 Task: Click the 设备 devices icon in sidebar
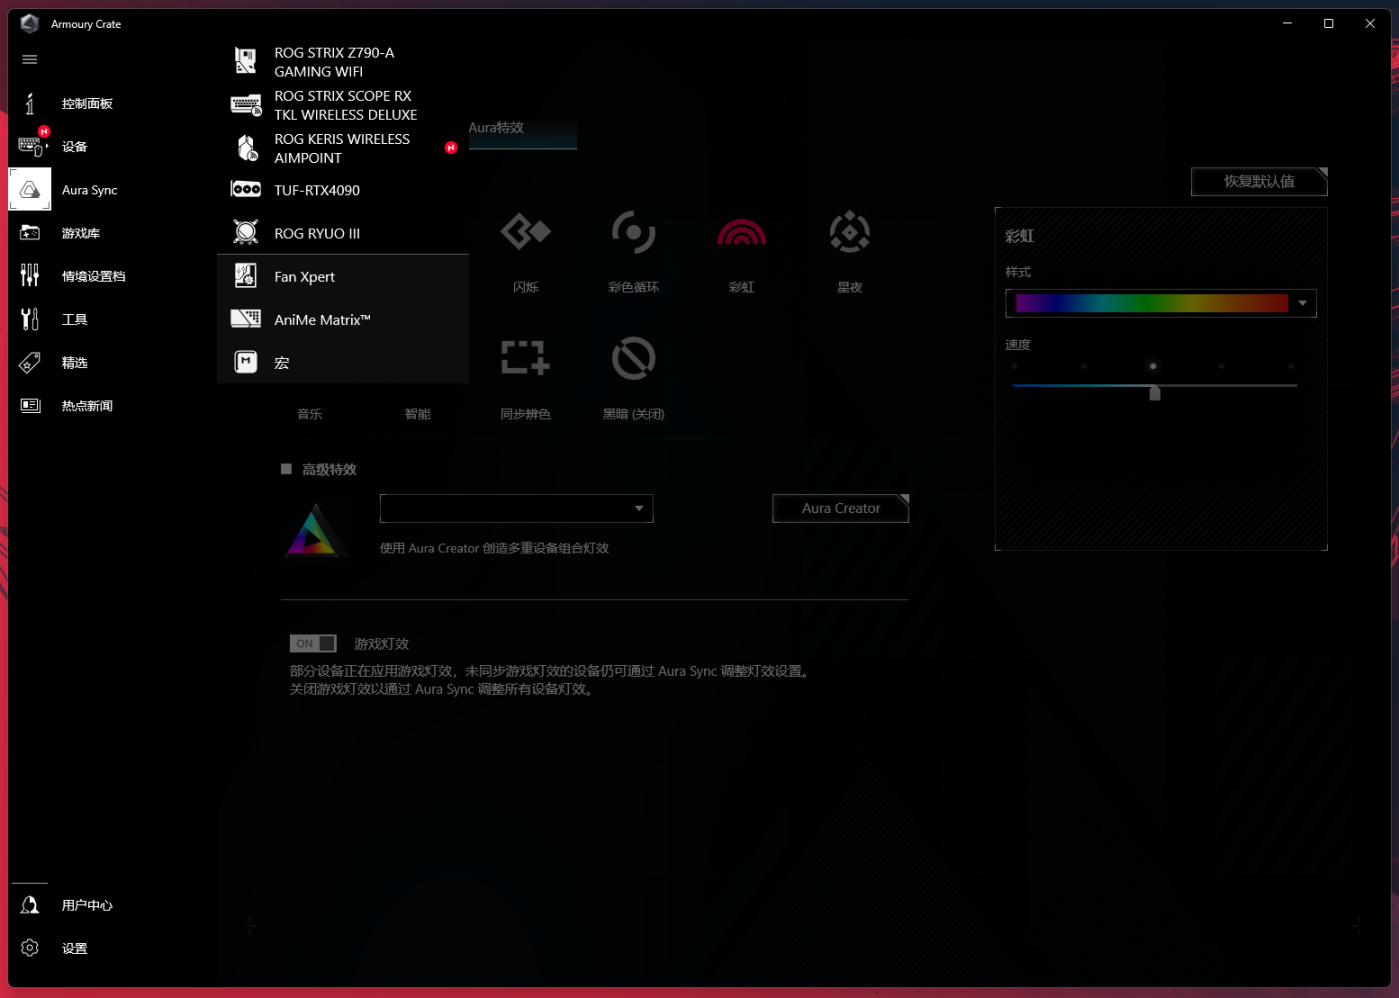coord(31,146)
